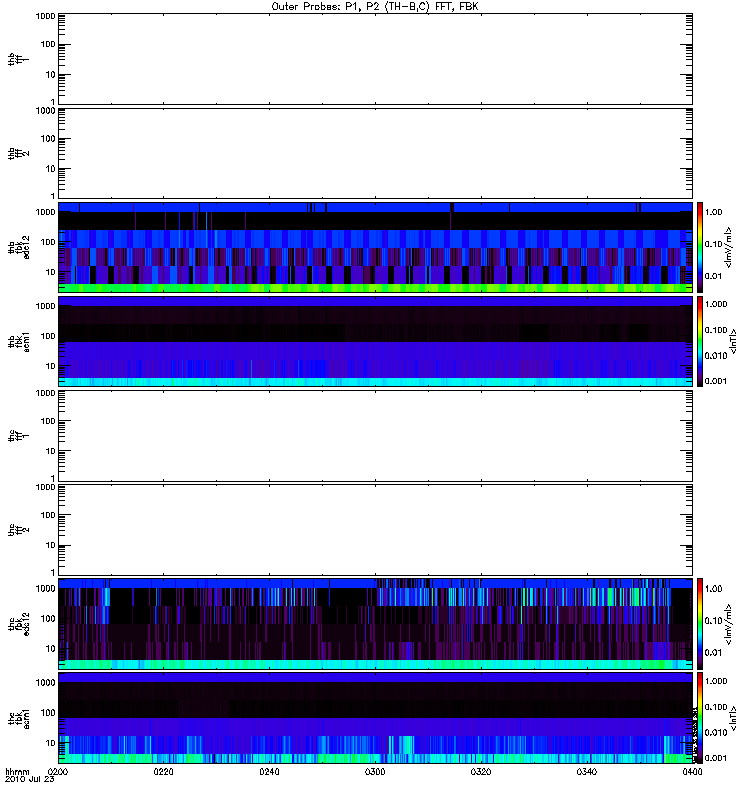Click the "hhmm" axis unit label

point(17,772)
